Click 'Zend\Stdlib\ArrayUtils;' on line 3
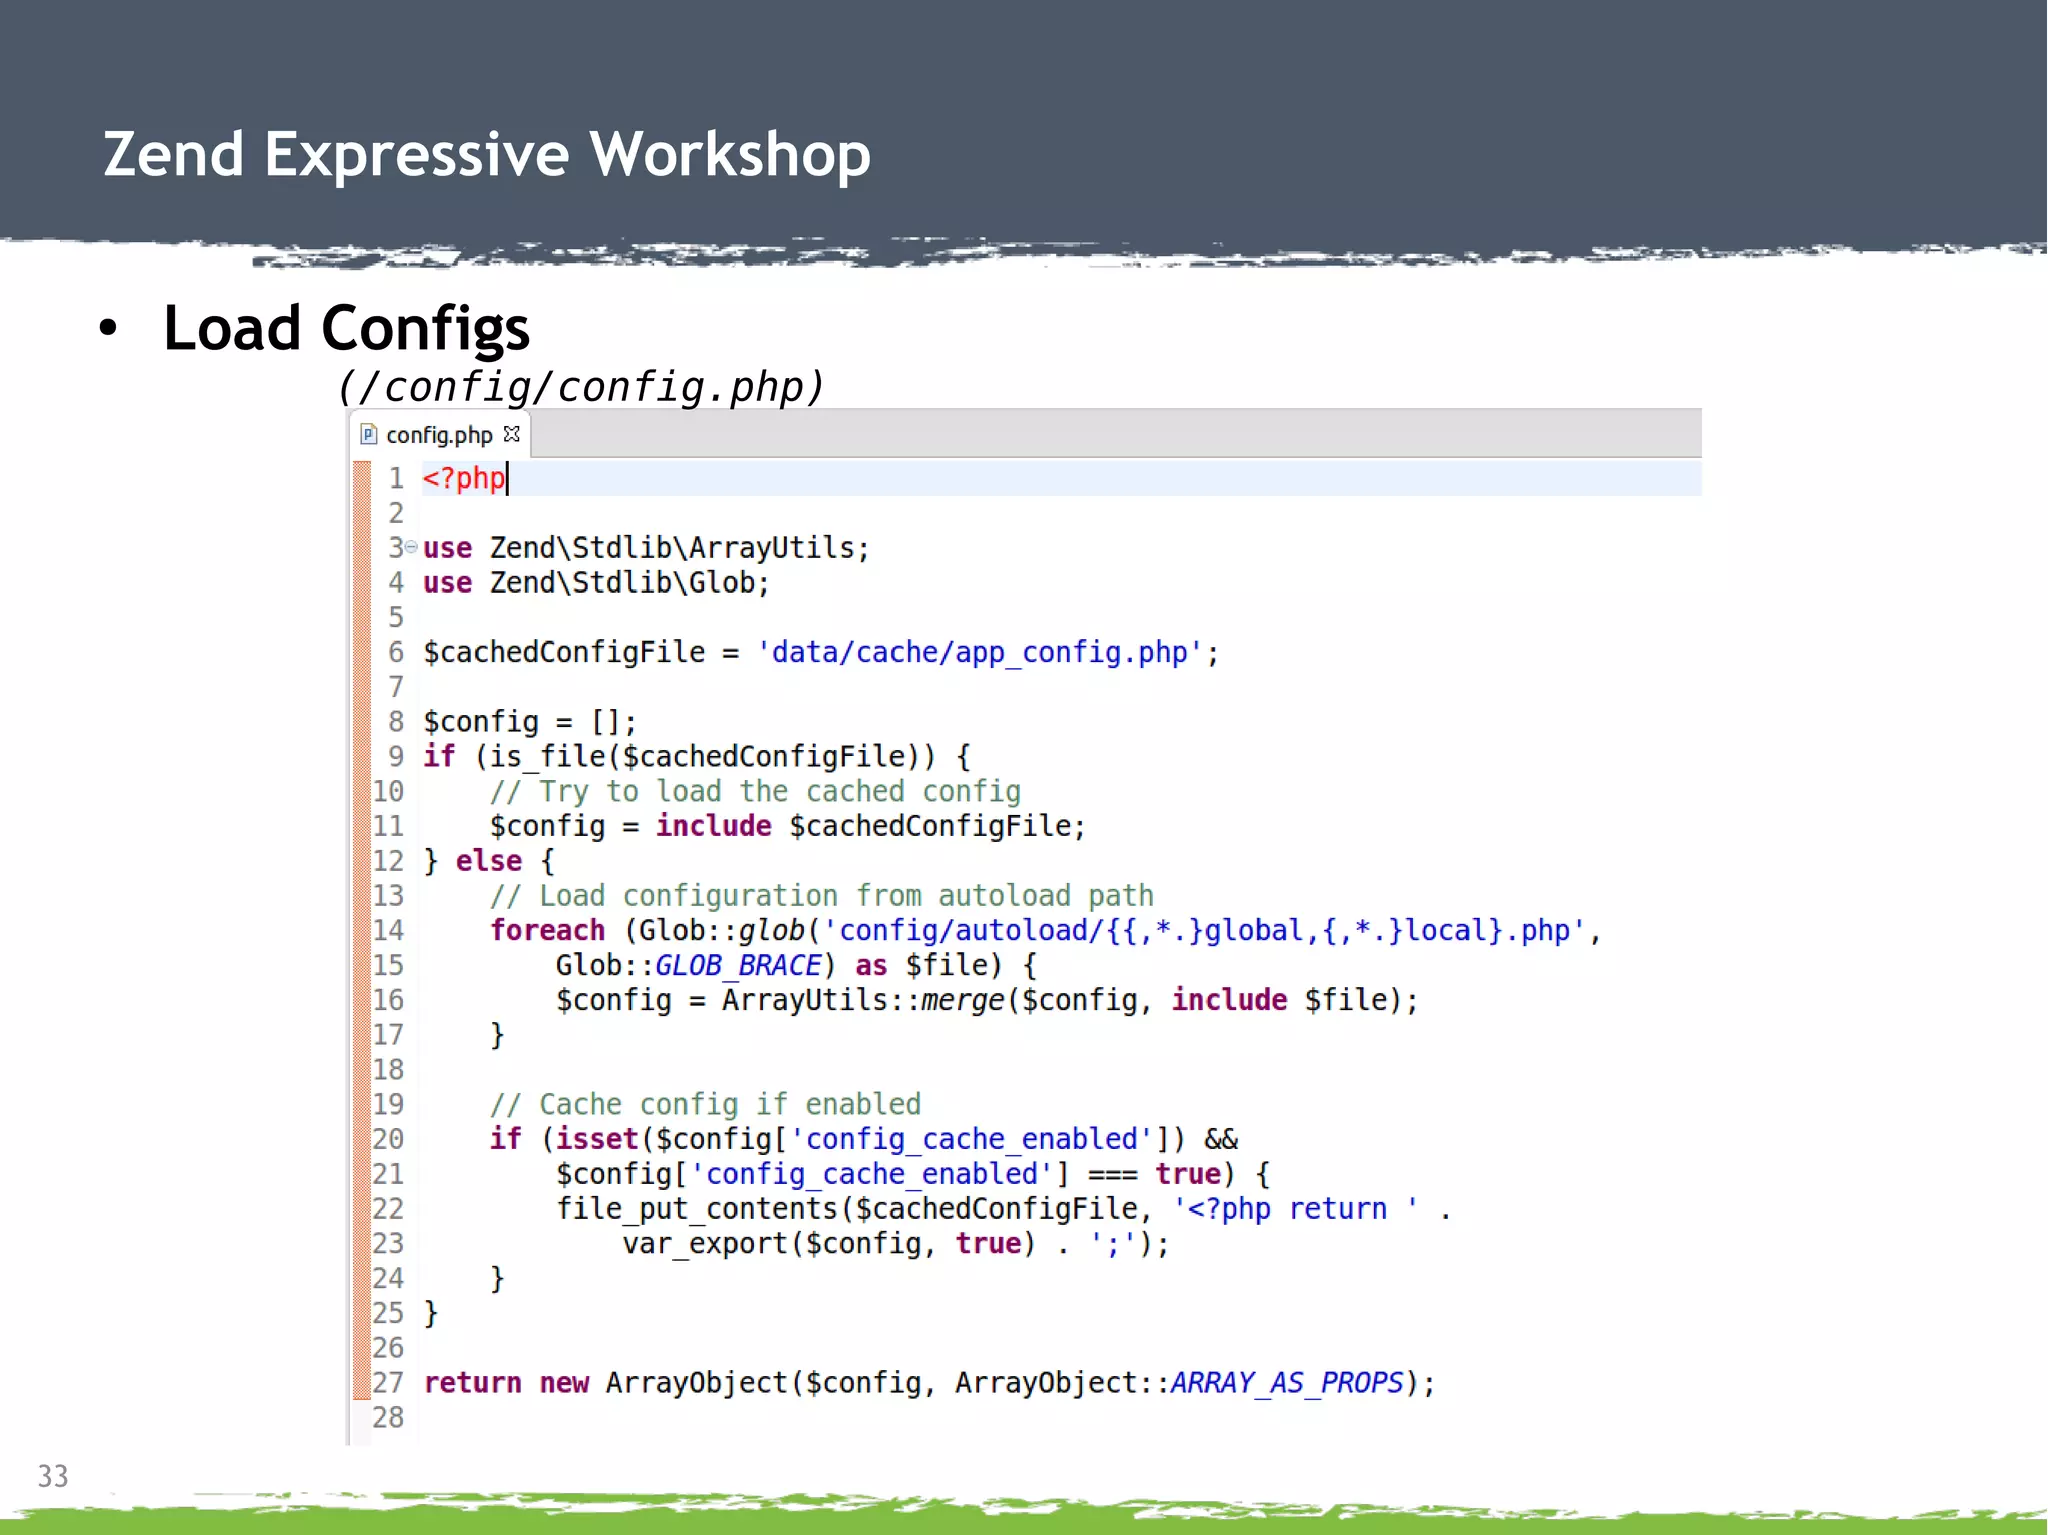This screenshot has width=2048, height=1535. (x=679, y=548)
